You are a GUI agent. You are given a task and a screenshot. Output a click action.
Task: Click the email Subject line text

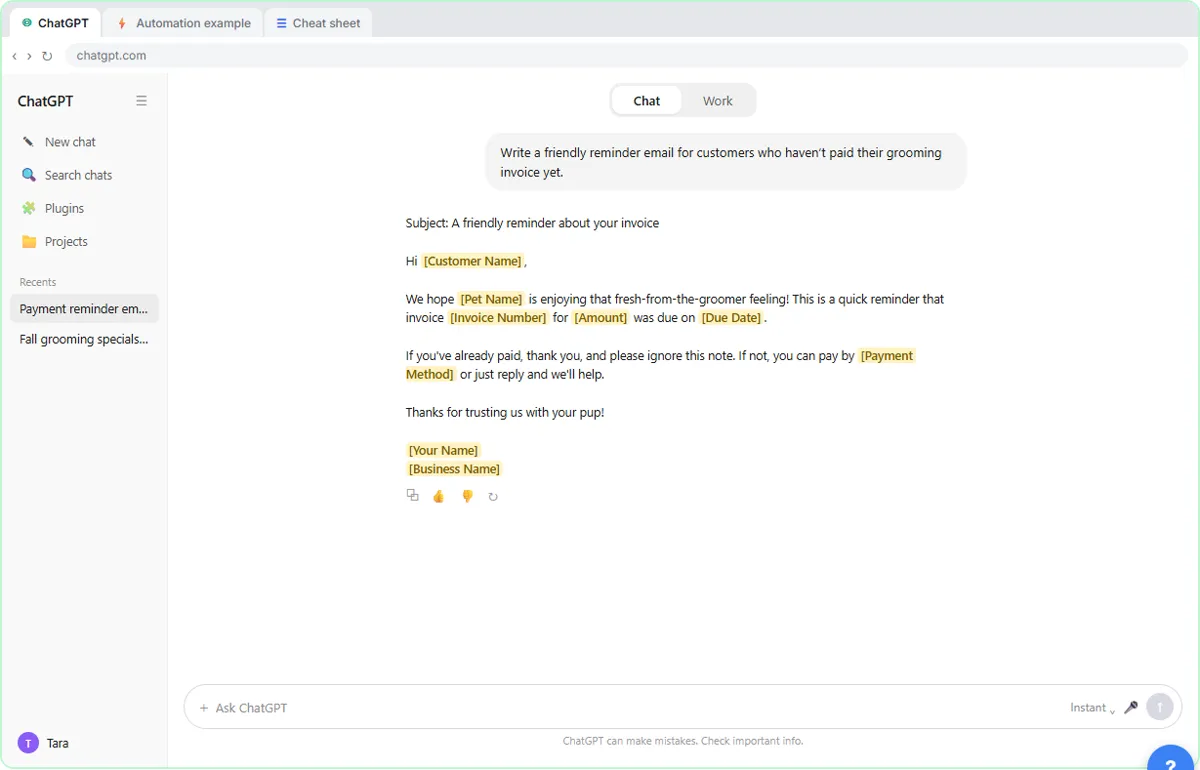(532, 223)
